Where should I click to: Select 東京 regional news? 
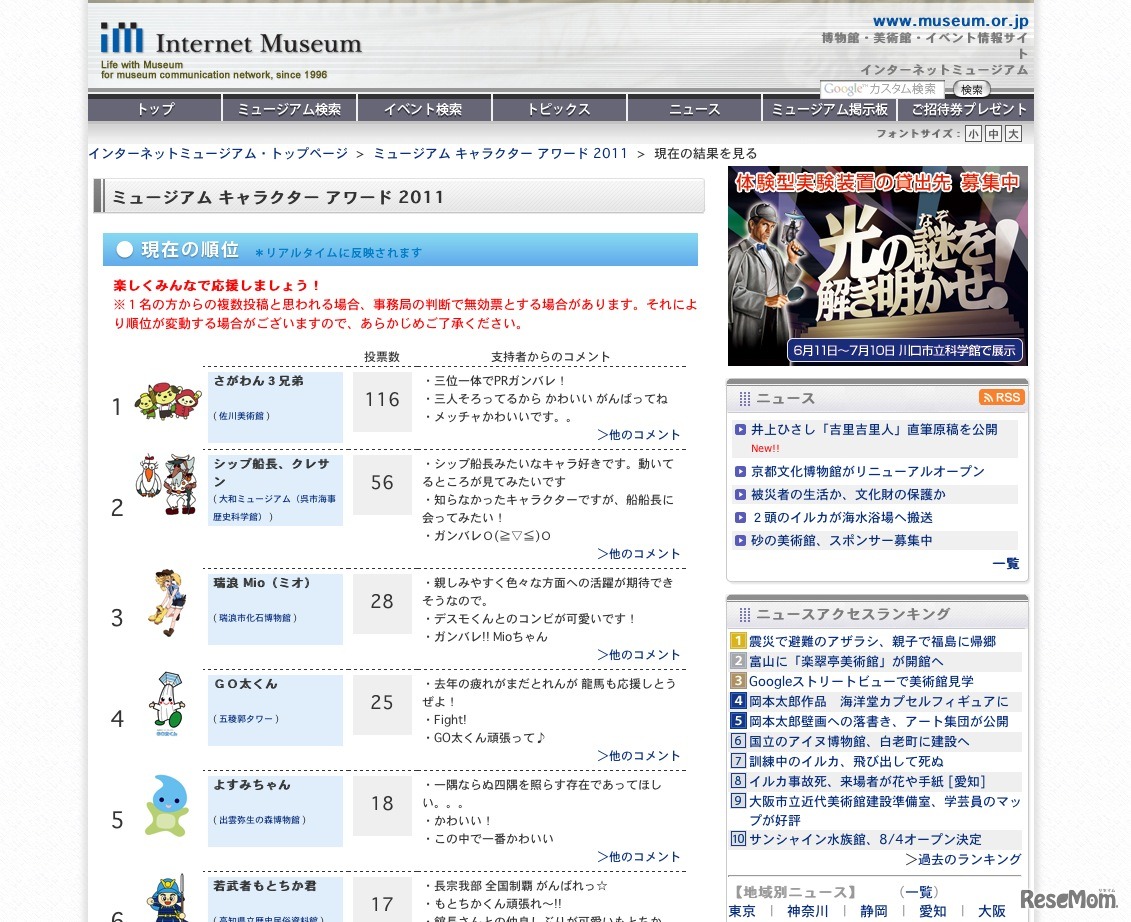(x=742, y=911)
